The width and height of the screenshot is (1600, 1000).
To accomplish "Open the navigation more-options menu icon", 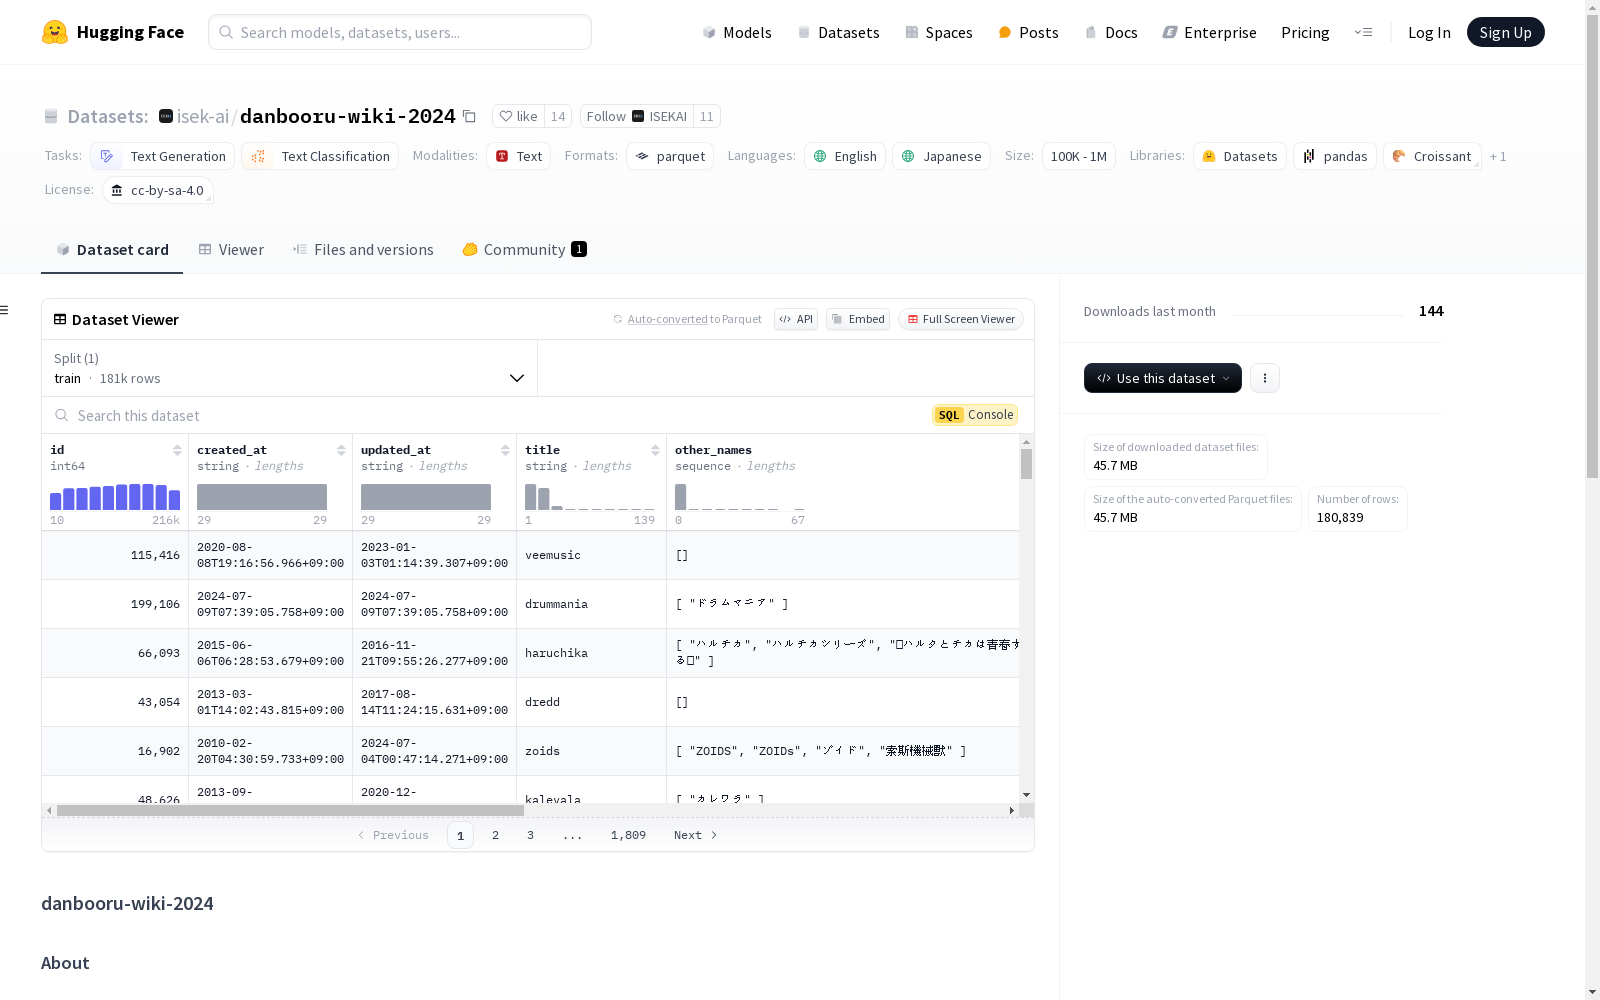I will [x=1363, y=32].
